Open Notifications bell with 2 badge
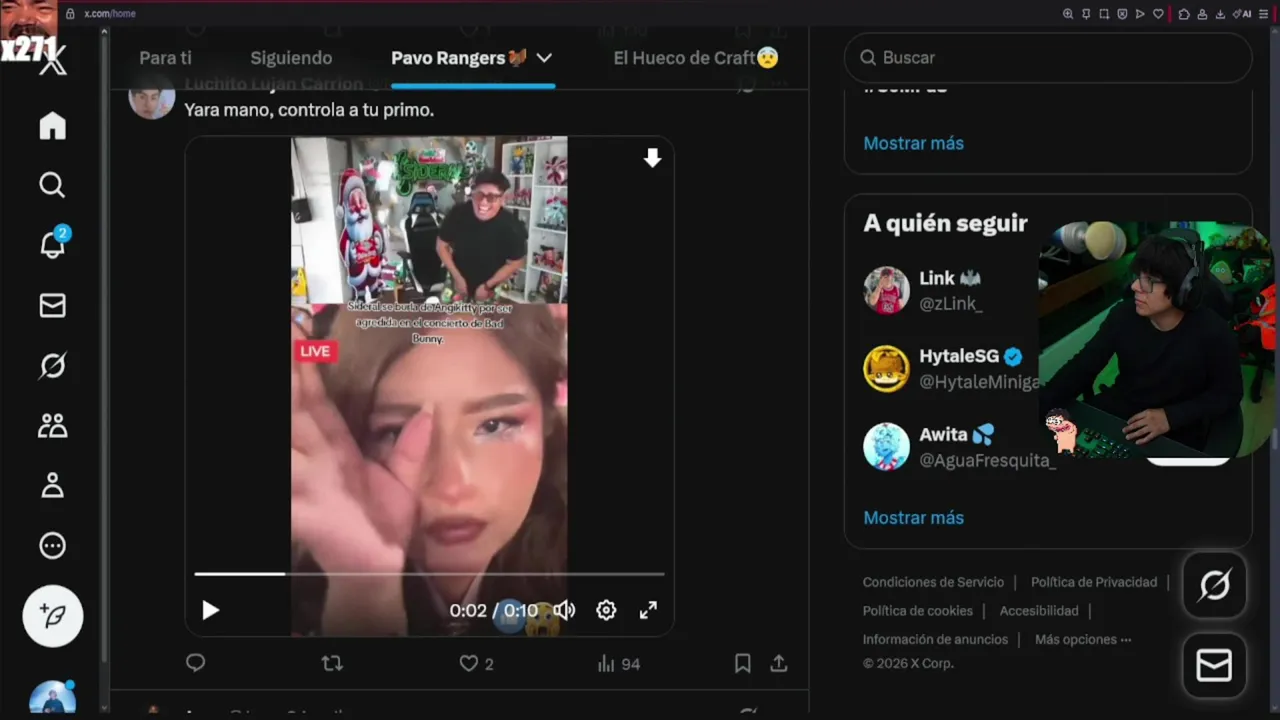1280x720 pixels. pos(52,243)
